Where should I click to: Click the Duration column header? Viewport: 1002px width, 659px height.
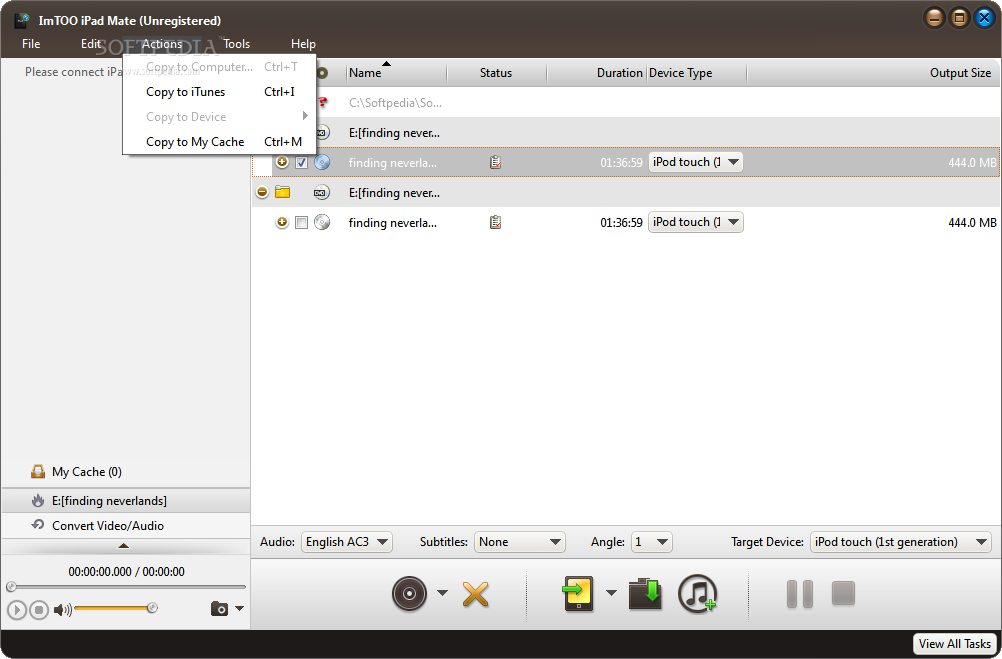pos(597,73)
